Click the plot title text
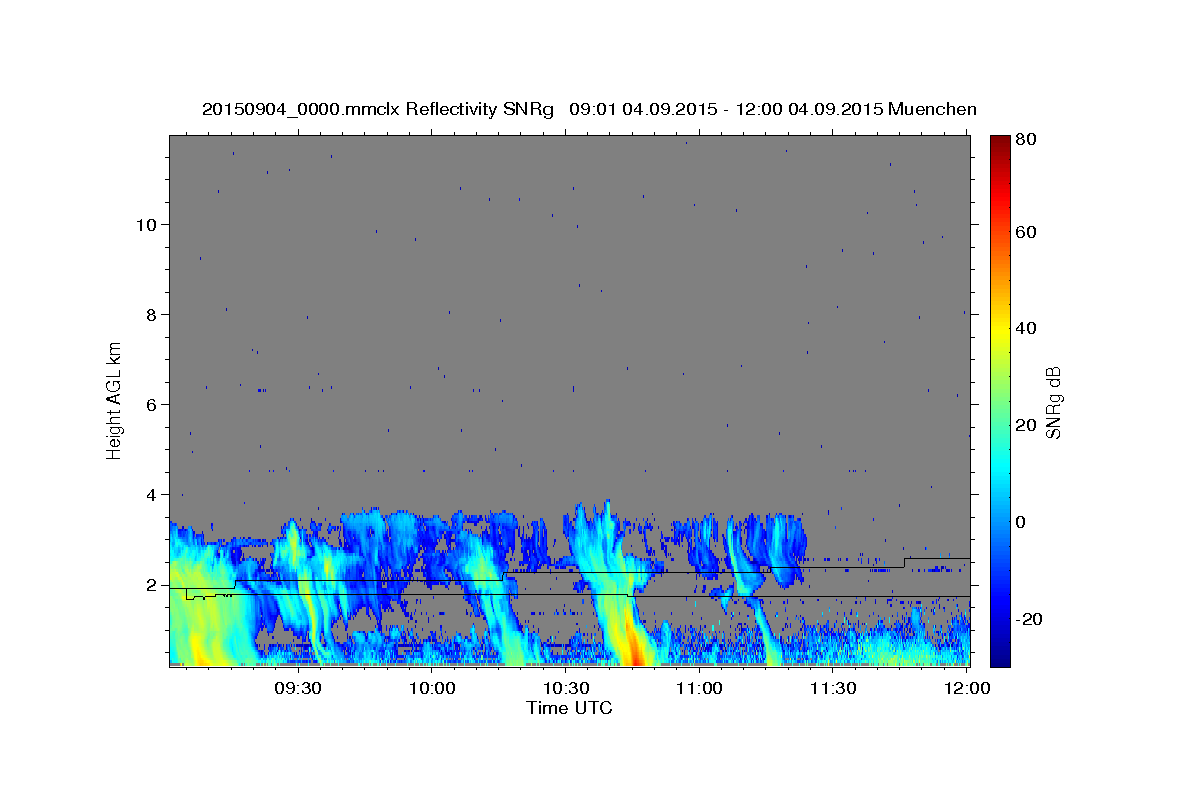 click(x=589, y=109)
